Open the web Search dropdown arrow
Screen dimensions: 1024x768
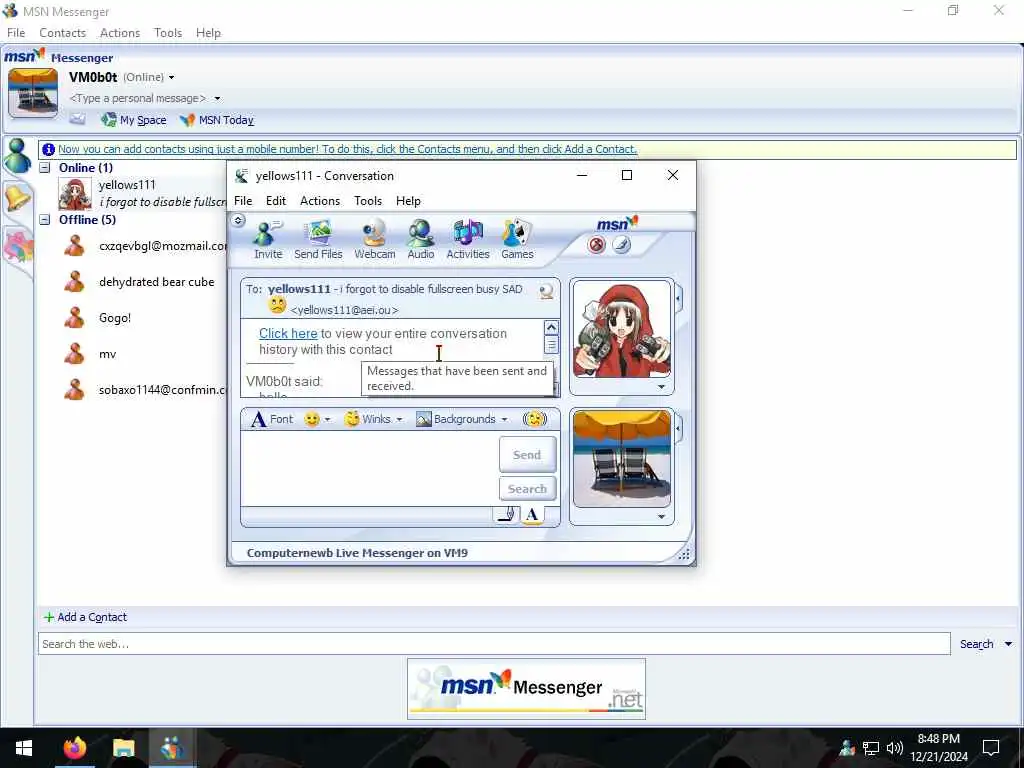pyautogui.click(x=1008, y=644)
